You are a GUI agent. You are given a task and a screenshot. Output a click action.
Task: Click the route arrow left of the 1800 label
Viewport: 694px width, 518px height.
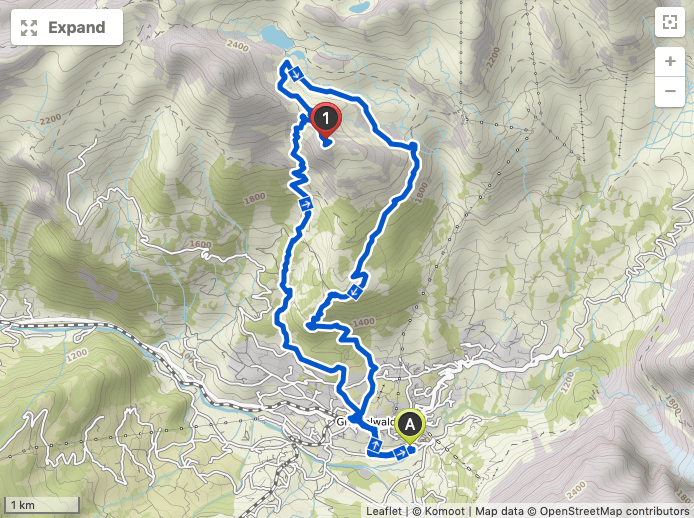click(x=305, y=204)
